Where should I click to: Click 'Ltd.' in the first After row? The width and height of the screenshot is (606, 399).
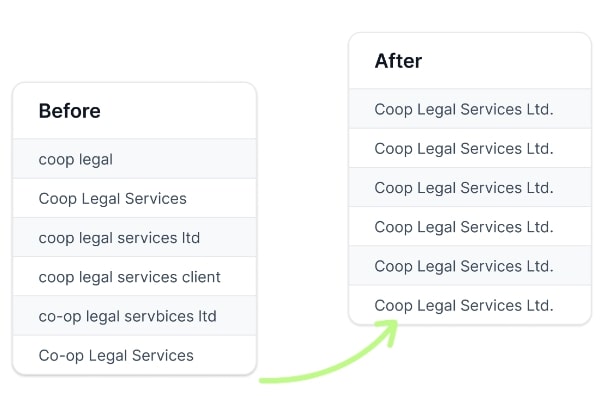tap(540, 109)
